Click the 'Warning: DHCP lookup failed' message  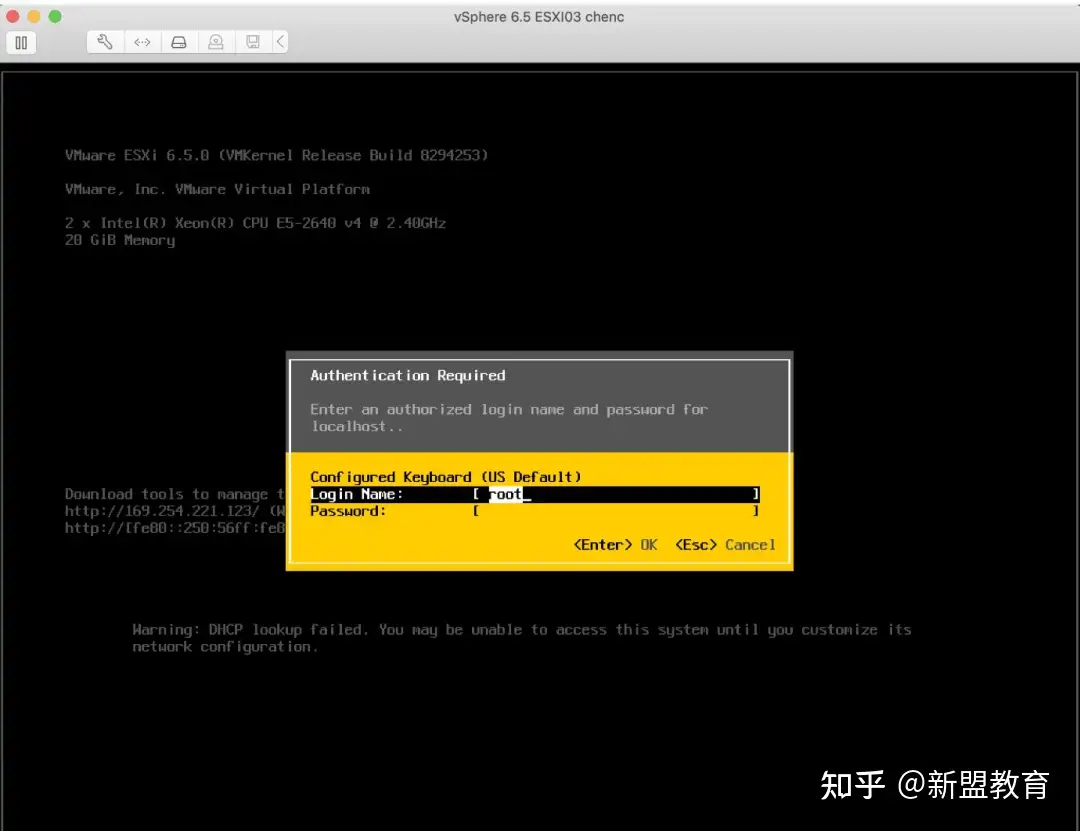(x=522, y=638)
